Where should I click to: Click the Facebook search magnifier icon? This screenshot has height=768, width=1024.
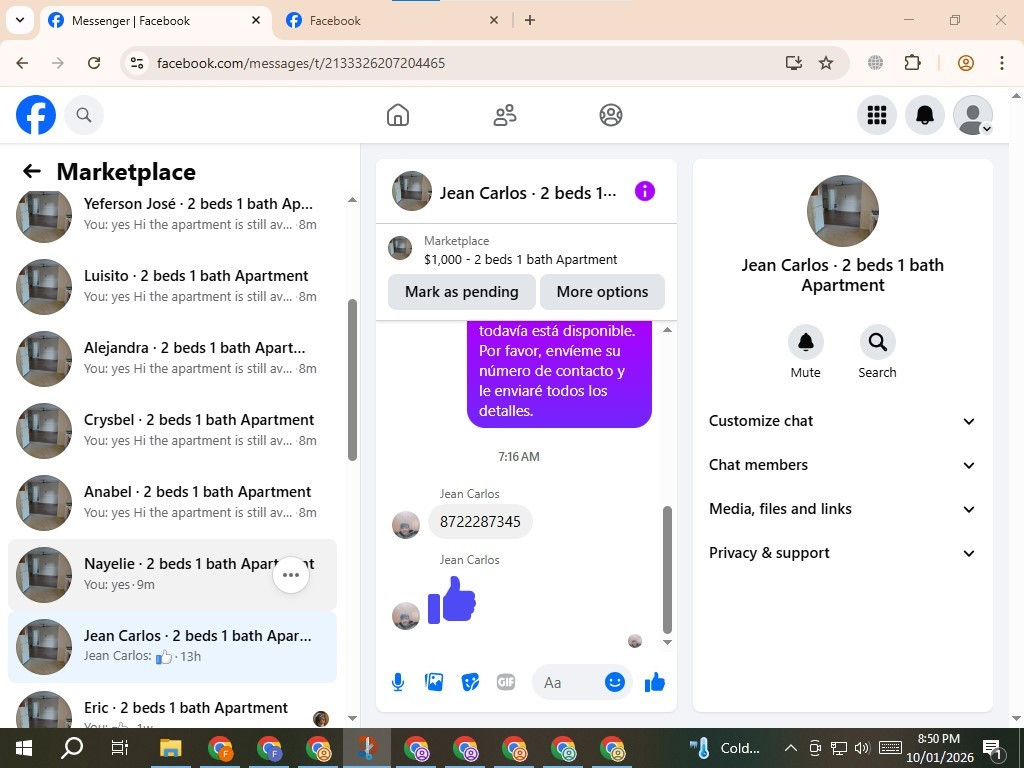tap(84, 115)
